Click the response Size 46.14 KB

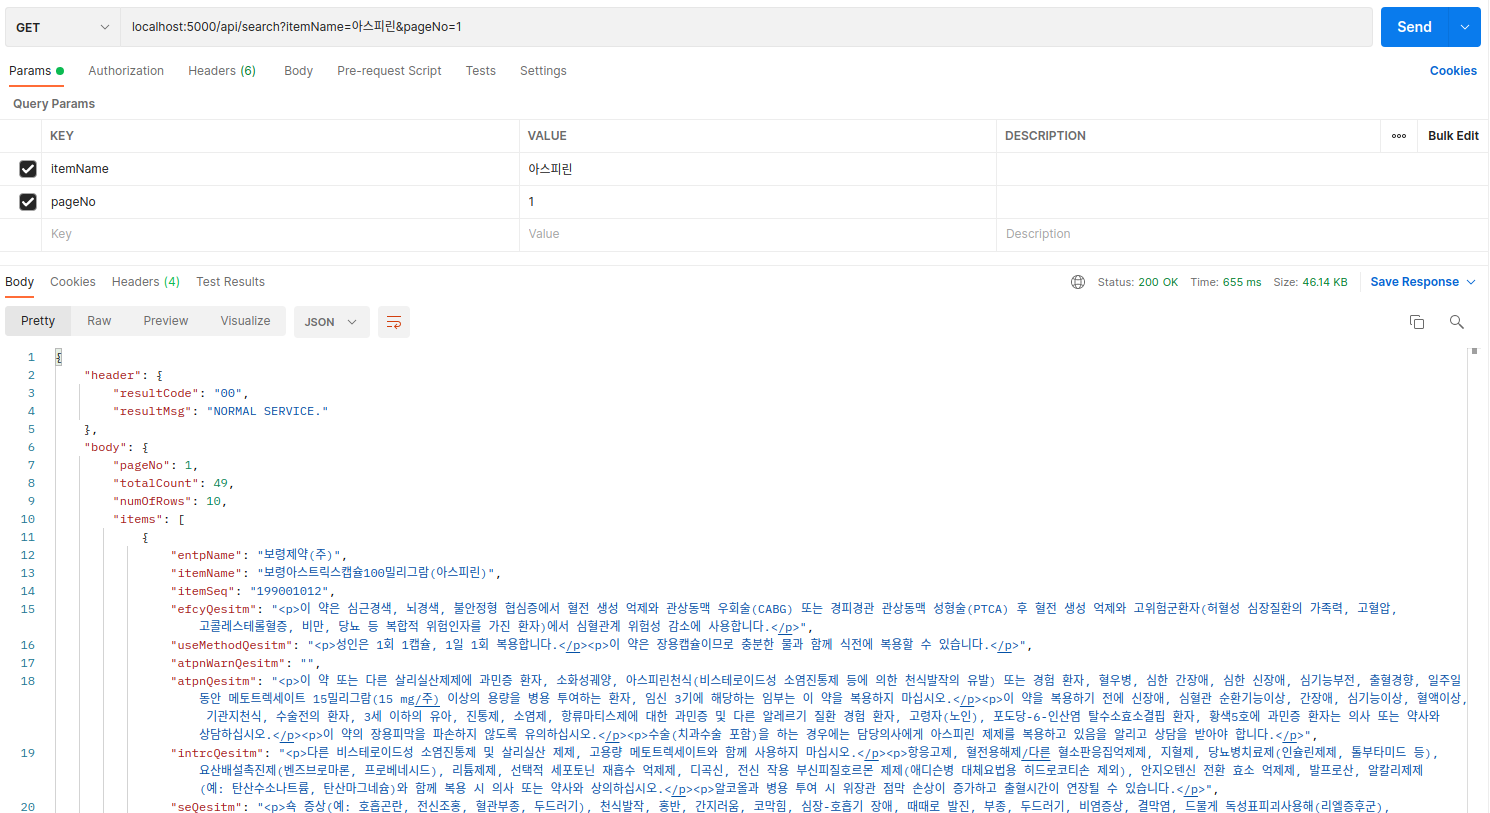[x=1310, y=282]
